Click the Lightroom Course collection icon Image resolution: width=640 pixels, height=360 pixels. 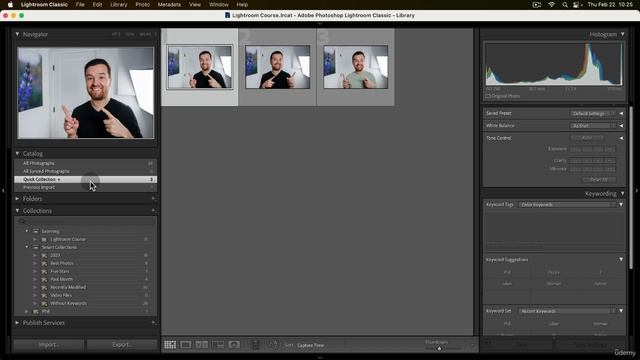coord(44,239)
